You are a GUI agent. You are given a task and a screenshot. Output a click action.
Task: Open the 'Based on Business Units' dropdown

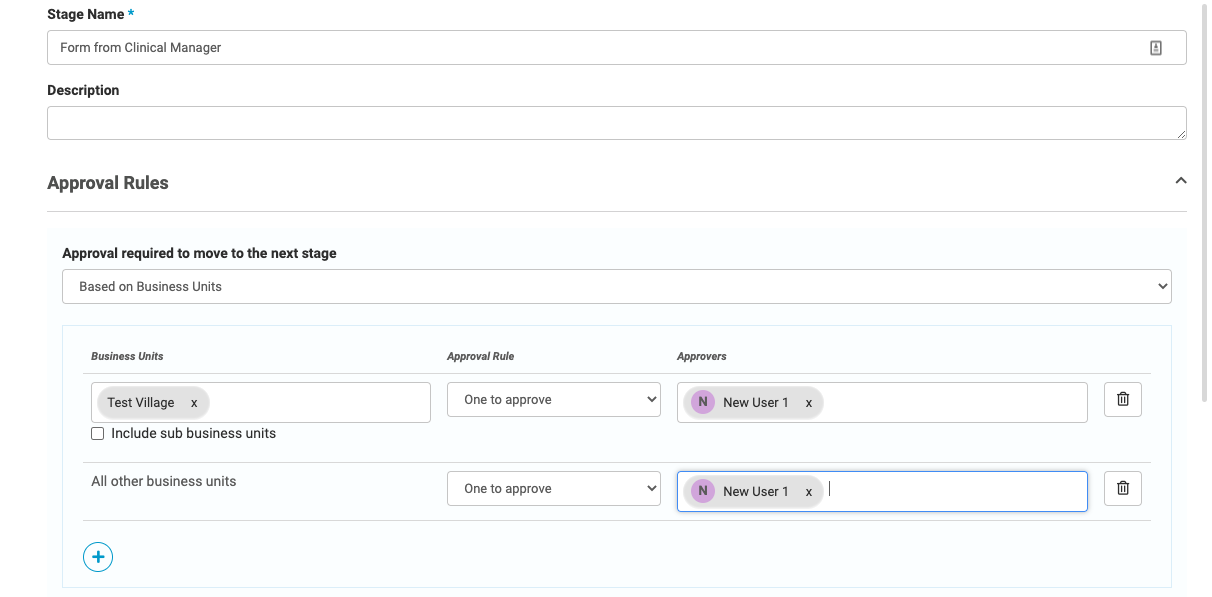pyautogui.click(x=616, y=286)
